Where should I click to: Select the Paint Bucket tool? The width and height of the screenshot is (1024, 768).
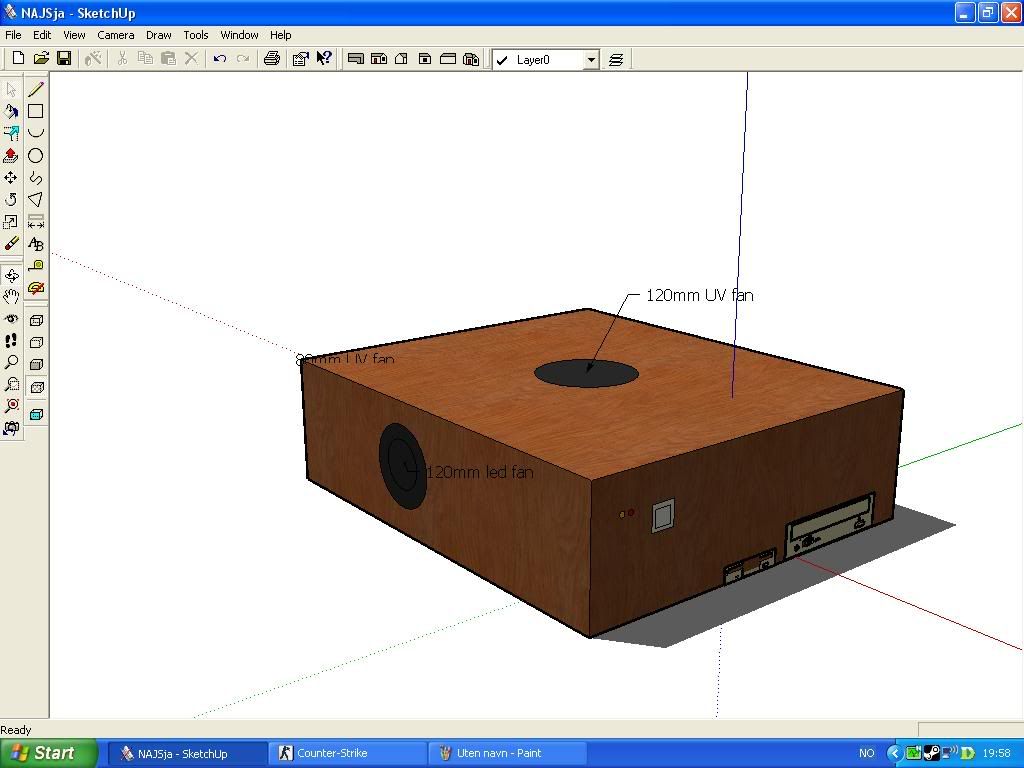coord(11,112)
